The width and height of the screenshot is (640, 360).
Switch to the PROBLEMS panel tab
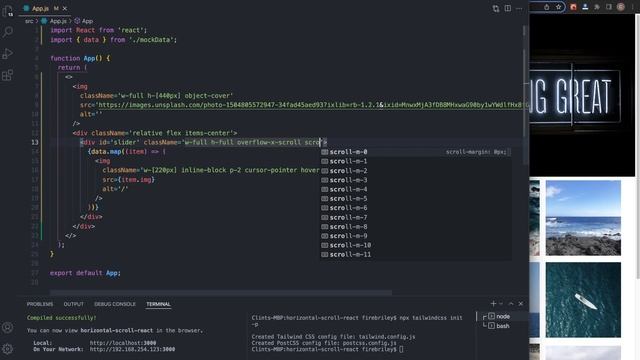[x=40, y=304]
